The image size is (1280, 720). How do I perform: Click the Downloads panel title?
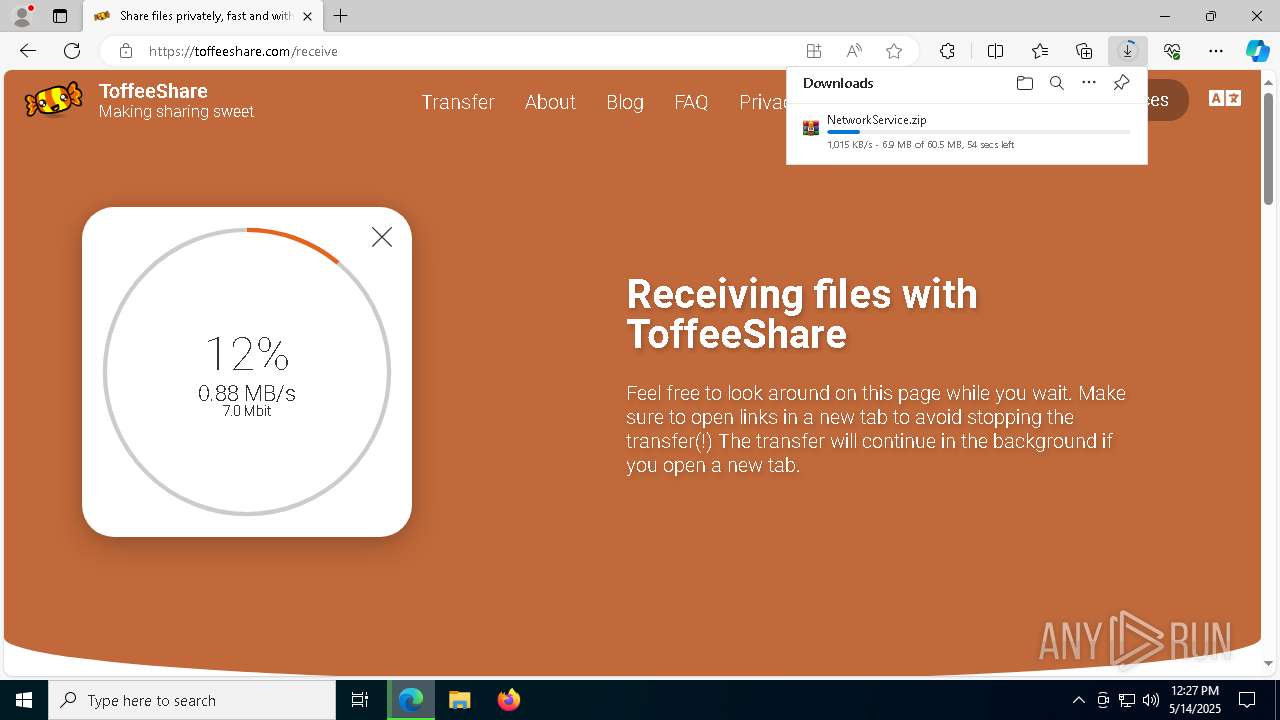click(x=838, y=83)
